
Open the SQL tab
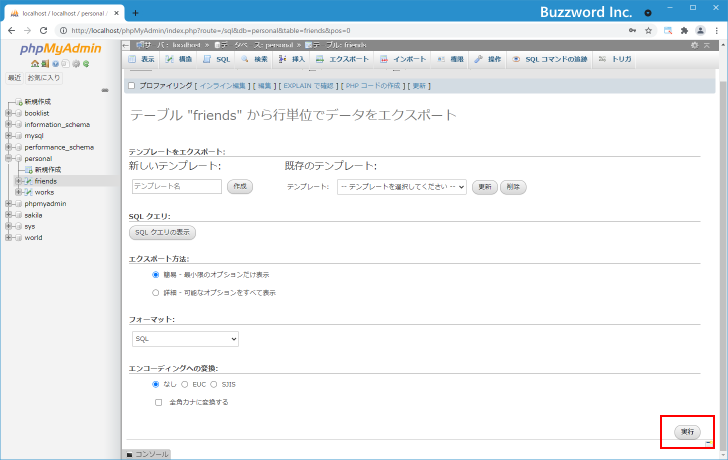coord(217,59)
